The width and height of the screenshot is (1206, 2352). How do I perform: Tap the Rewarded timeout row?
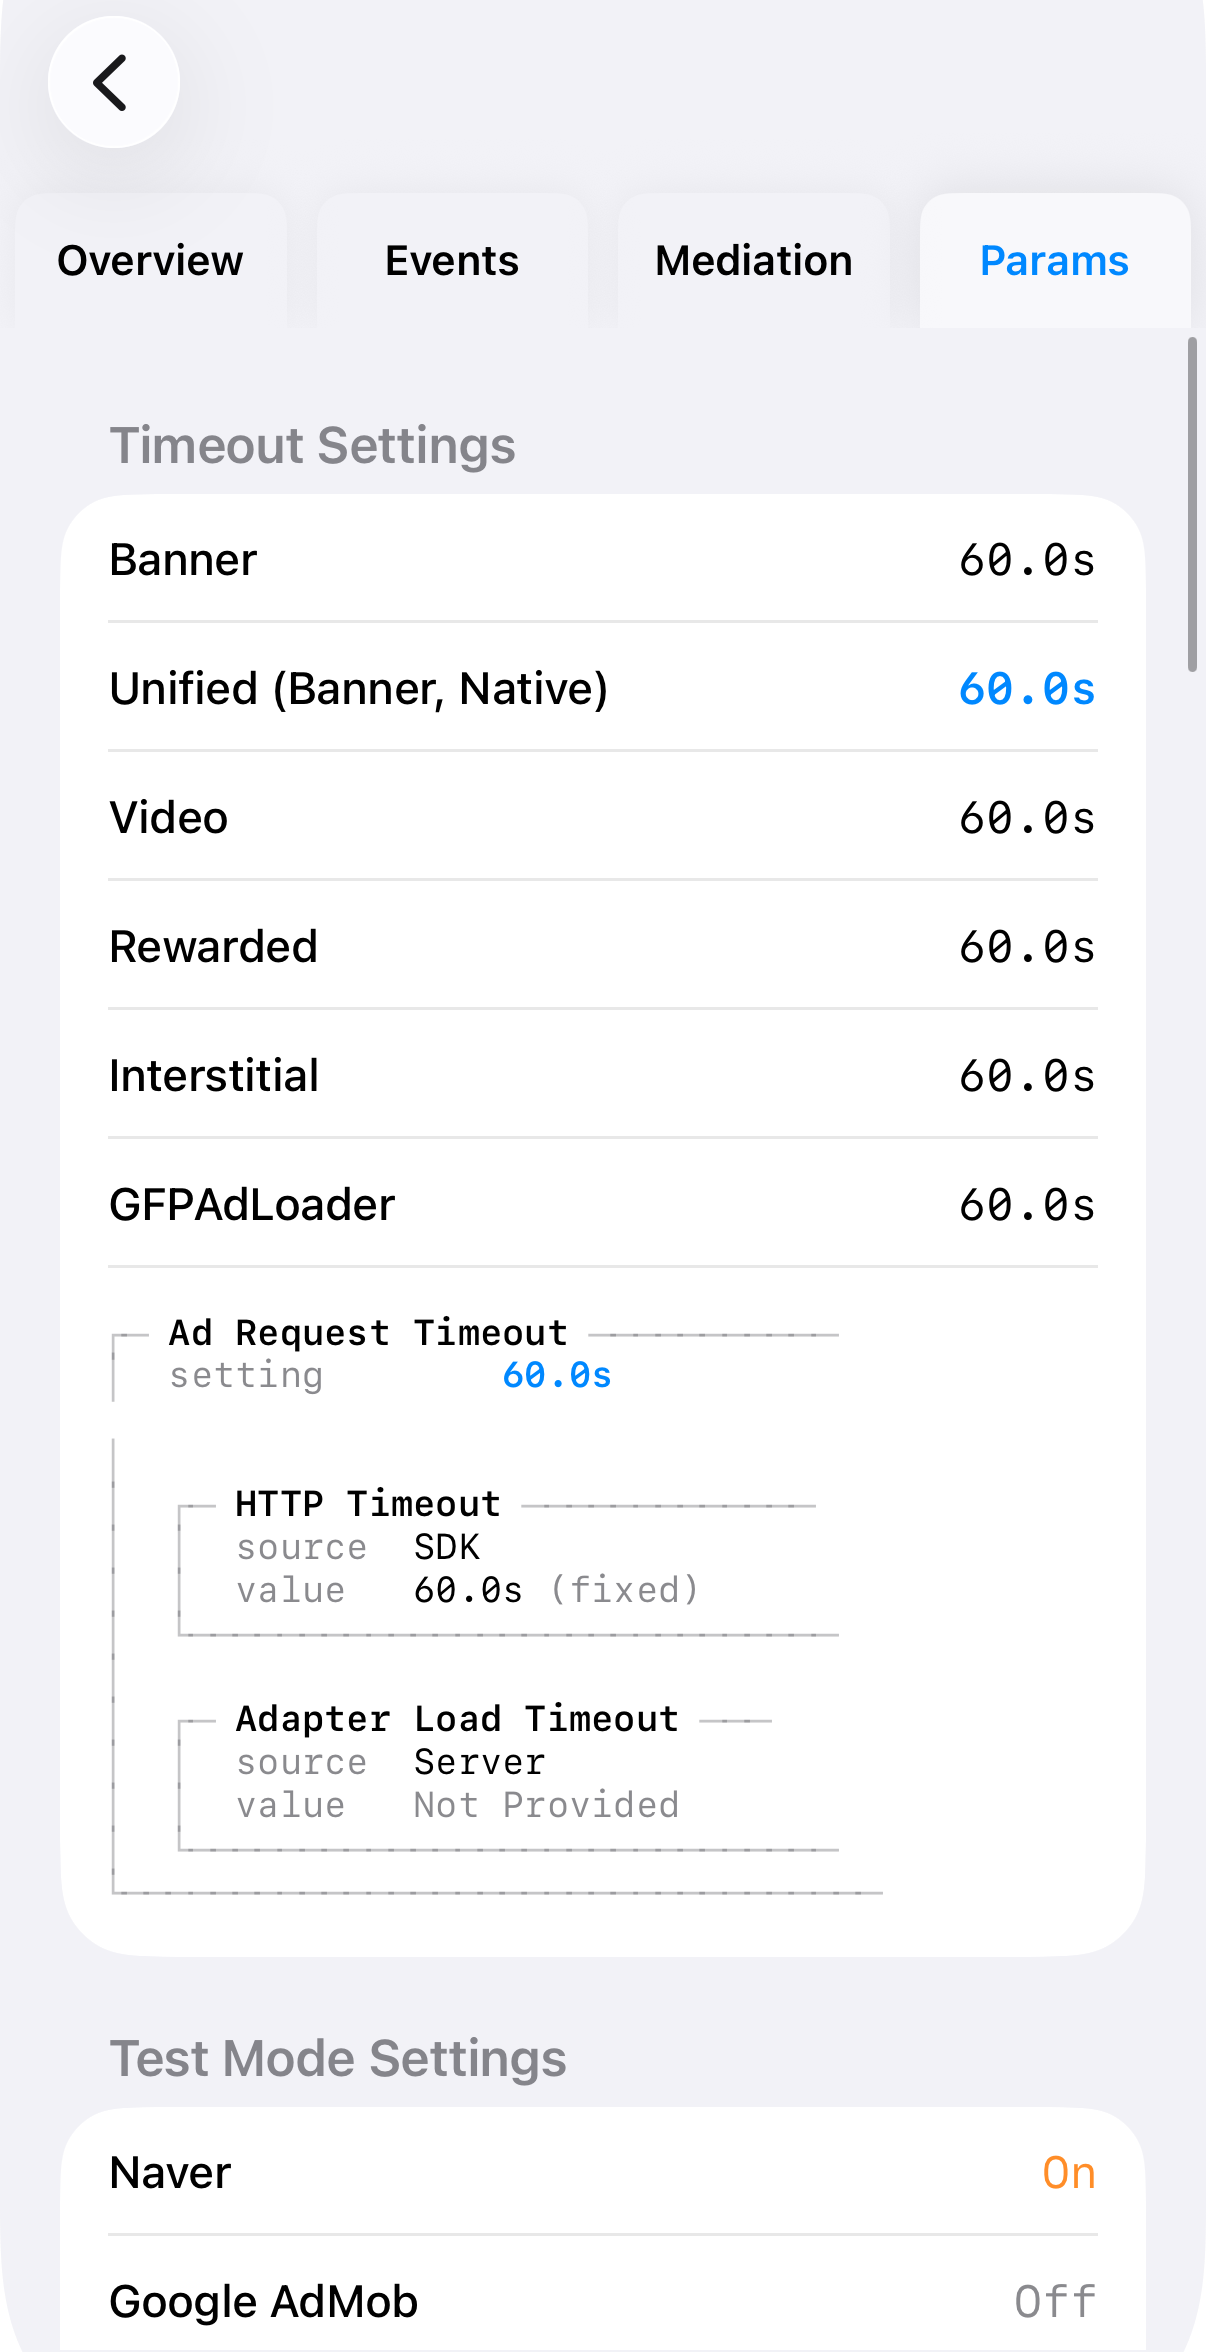(x=602, y=947)
